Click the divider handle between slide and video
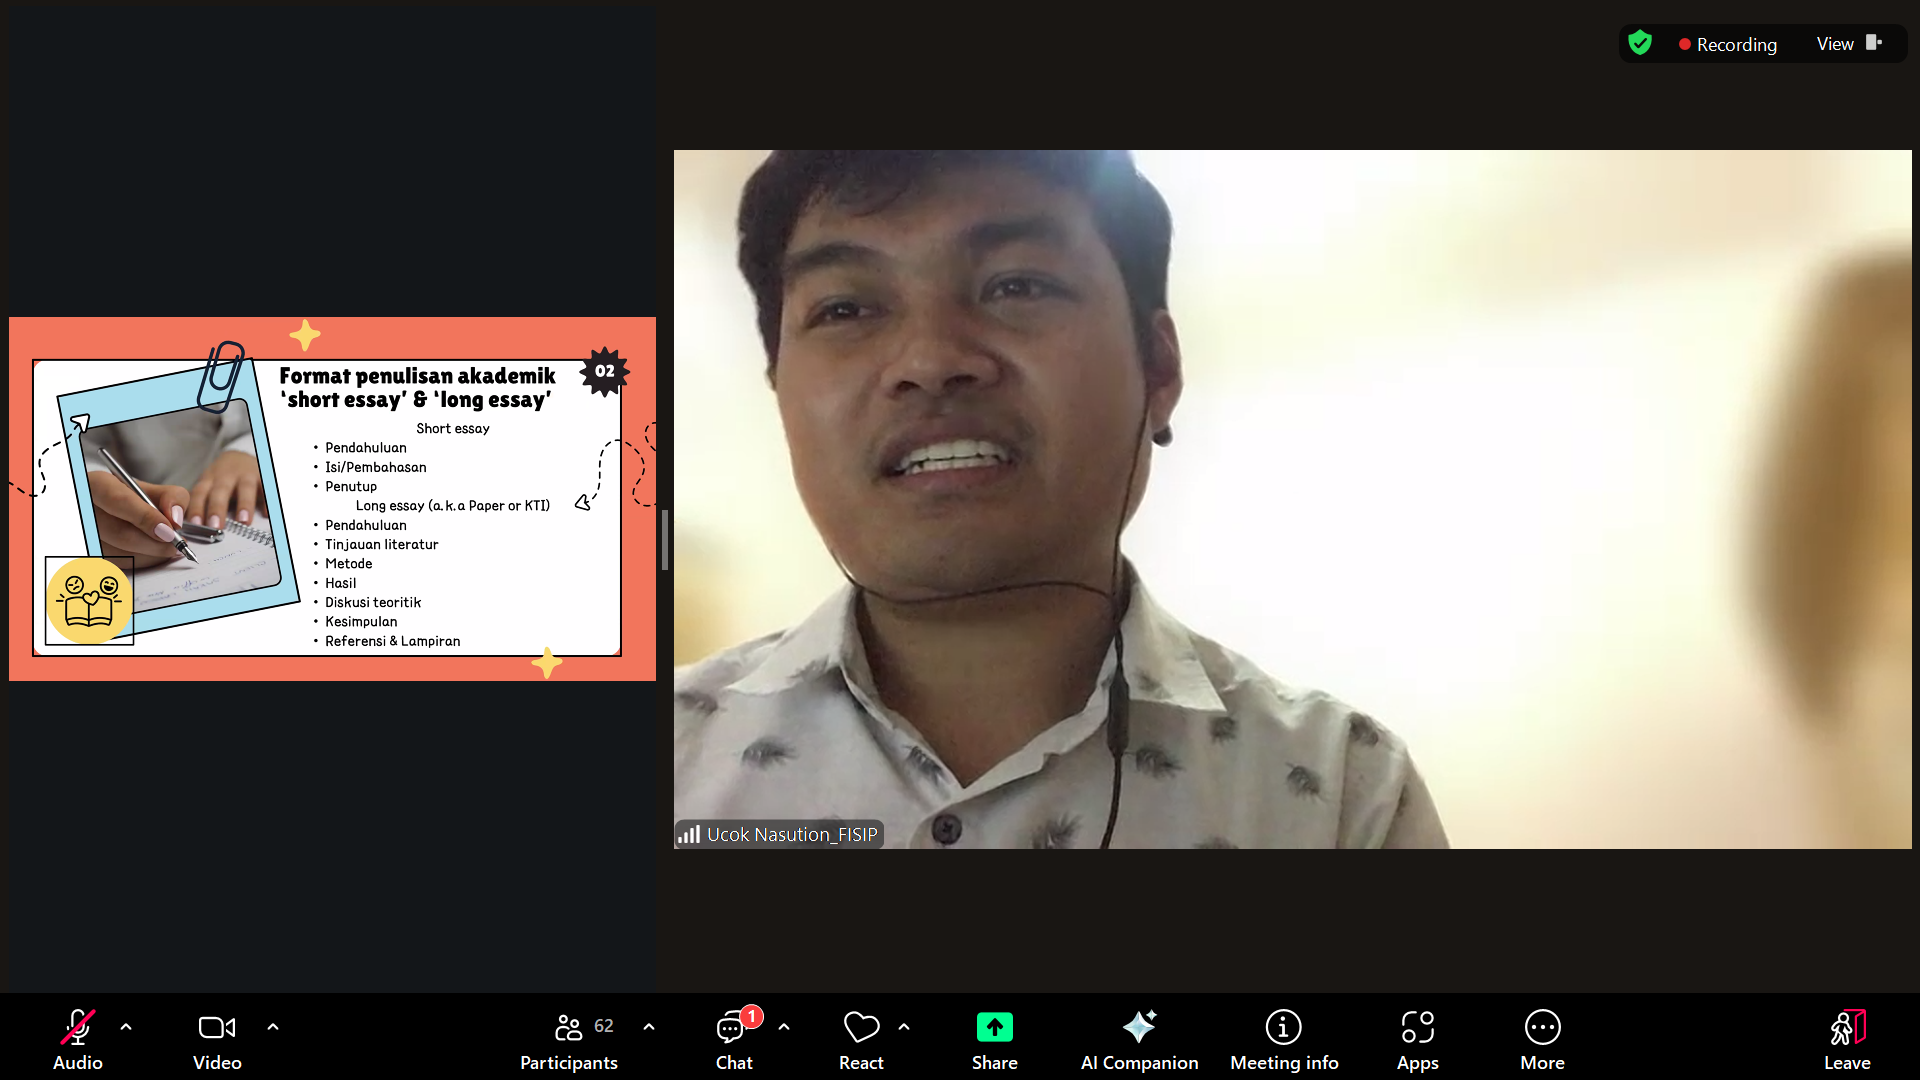 (665, 540)
